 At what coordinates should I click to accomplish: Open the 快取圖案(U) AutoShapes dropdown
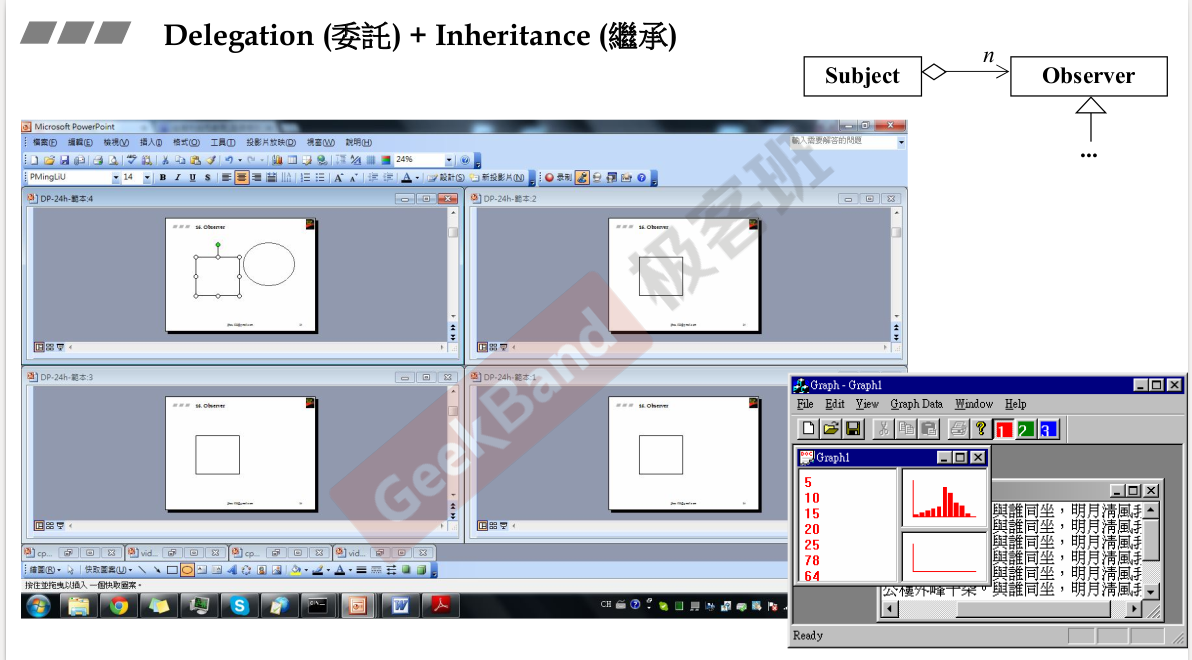coord(109,570)
